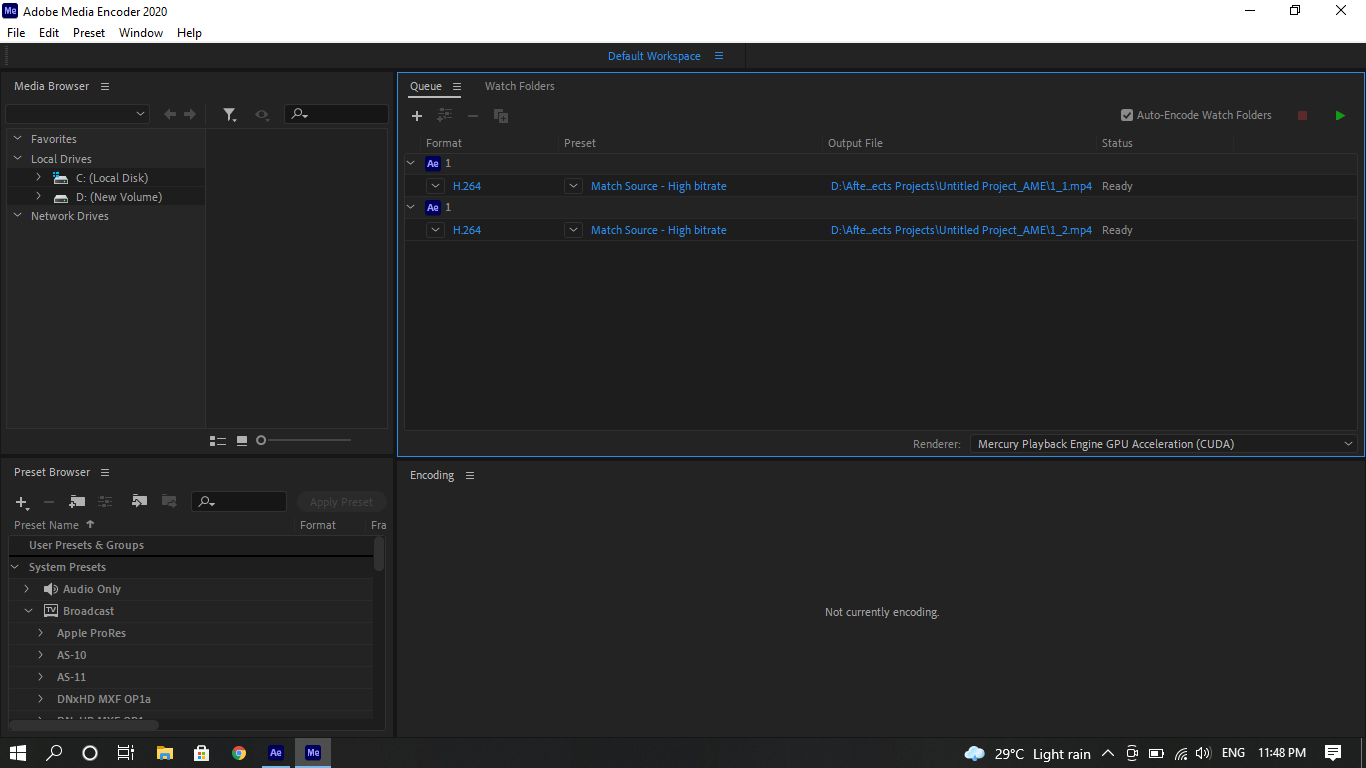Open the Preset Browser preset settings icon
This screenshot has height=768, width=1366.
click(105, 502)
